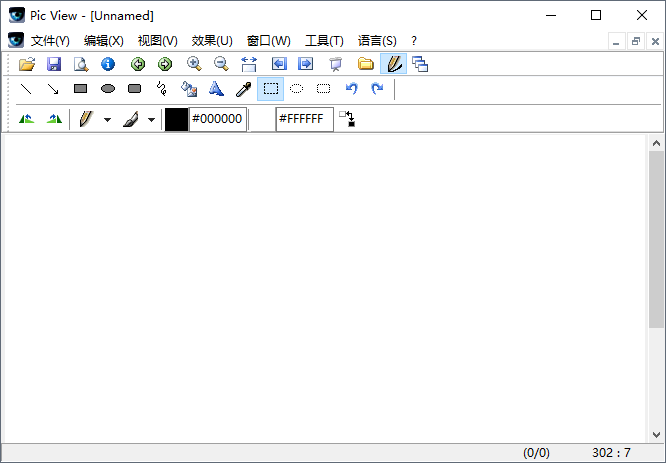This screenshot has height=463, width=666.
Task: Select the filled Rectangle tool
Action: point(80,89)
